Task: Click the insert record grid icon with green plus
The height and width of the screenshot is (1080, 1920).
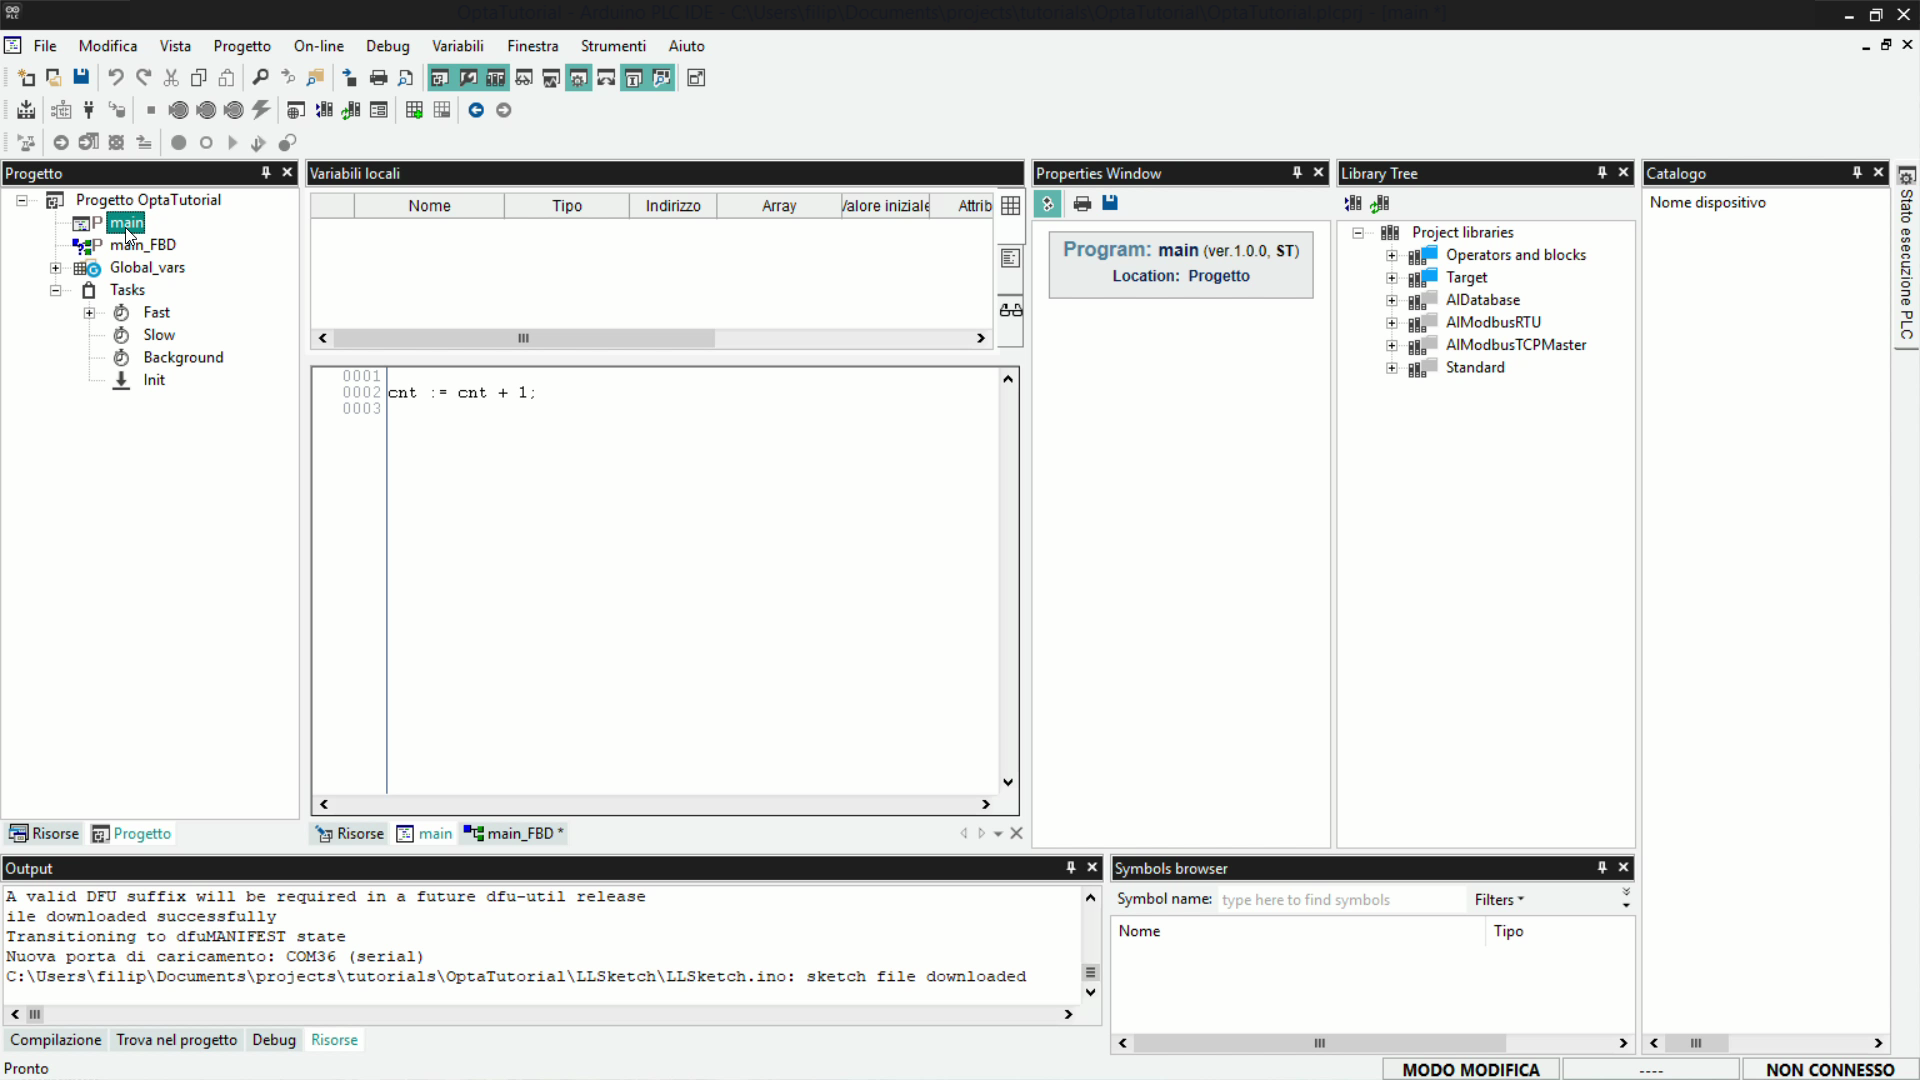Action: (414, 110)
